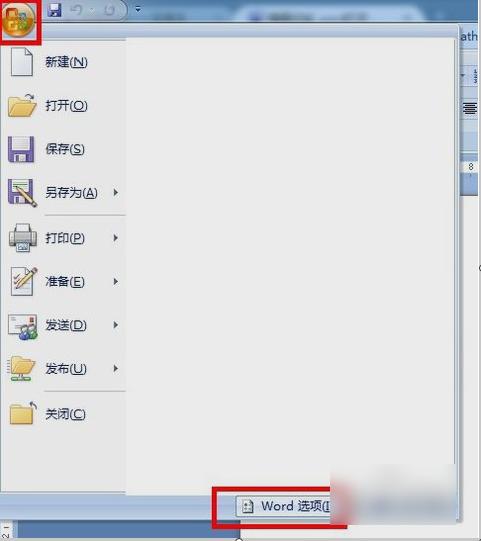Click the Redo icon in quick access toolbar
This screenshot has width=481, height=541.
[x=109, y=10]
